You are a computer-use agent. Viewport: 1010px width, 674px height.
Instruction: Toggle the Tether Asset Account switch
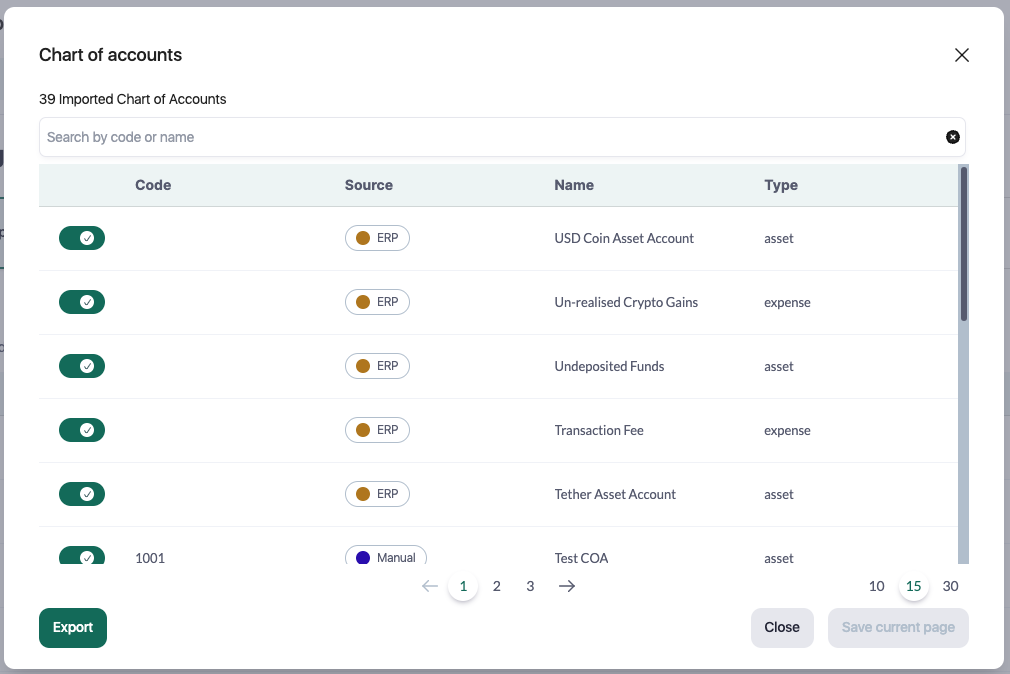82,494
